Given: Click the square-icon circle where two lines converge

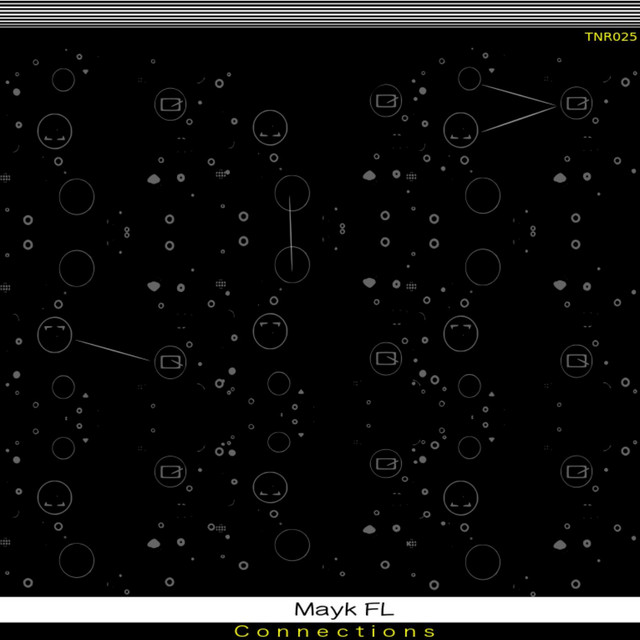Looking at the screenshot, I should (574, 102).
